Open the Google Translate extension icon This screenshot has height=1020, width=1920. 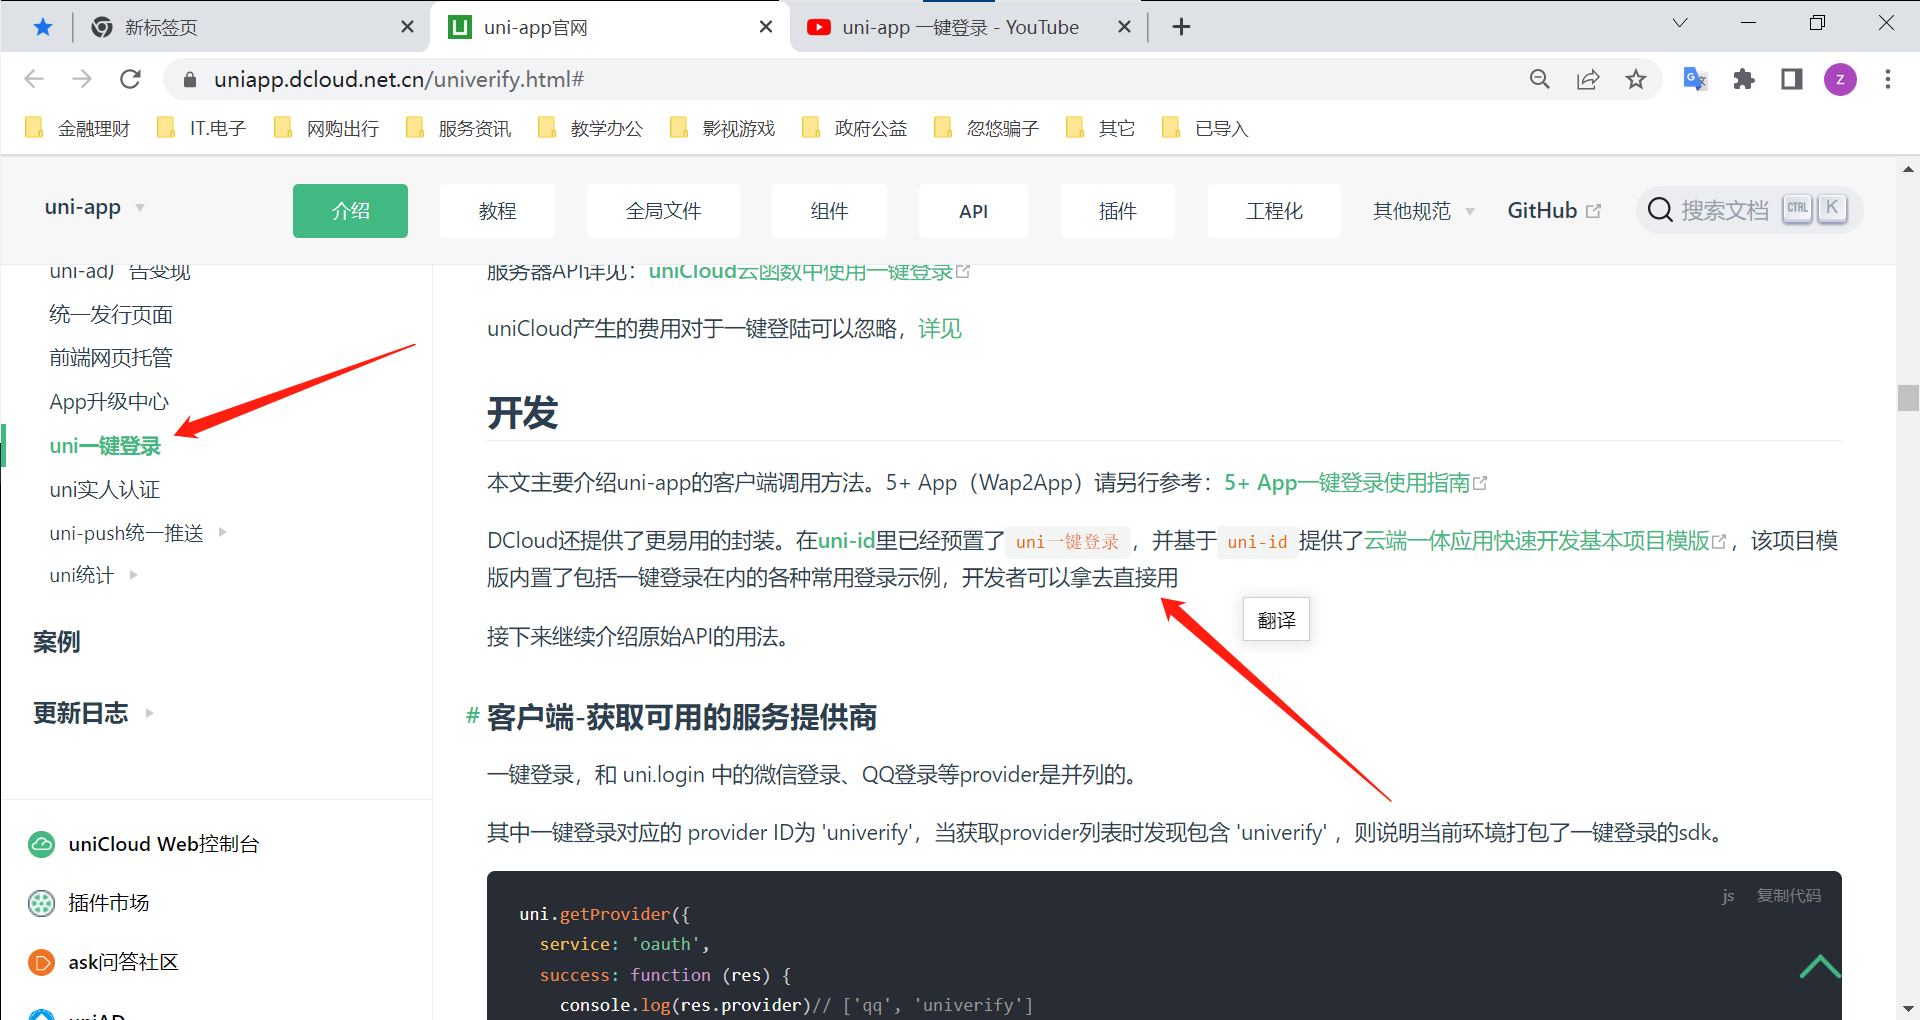(x=1694, y=79)
